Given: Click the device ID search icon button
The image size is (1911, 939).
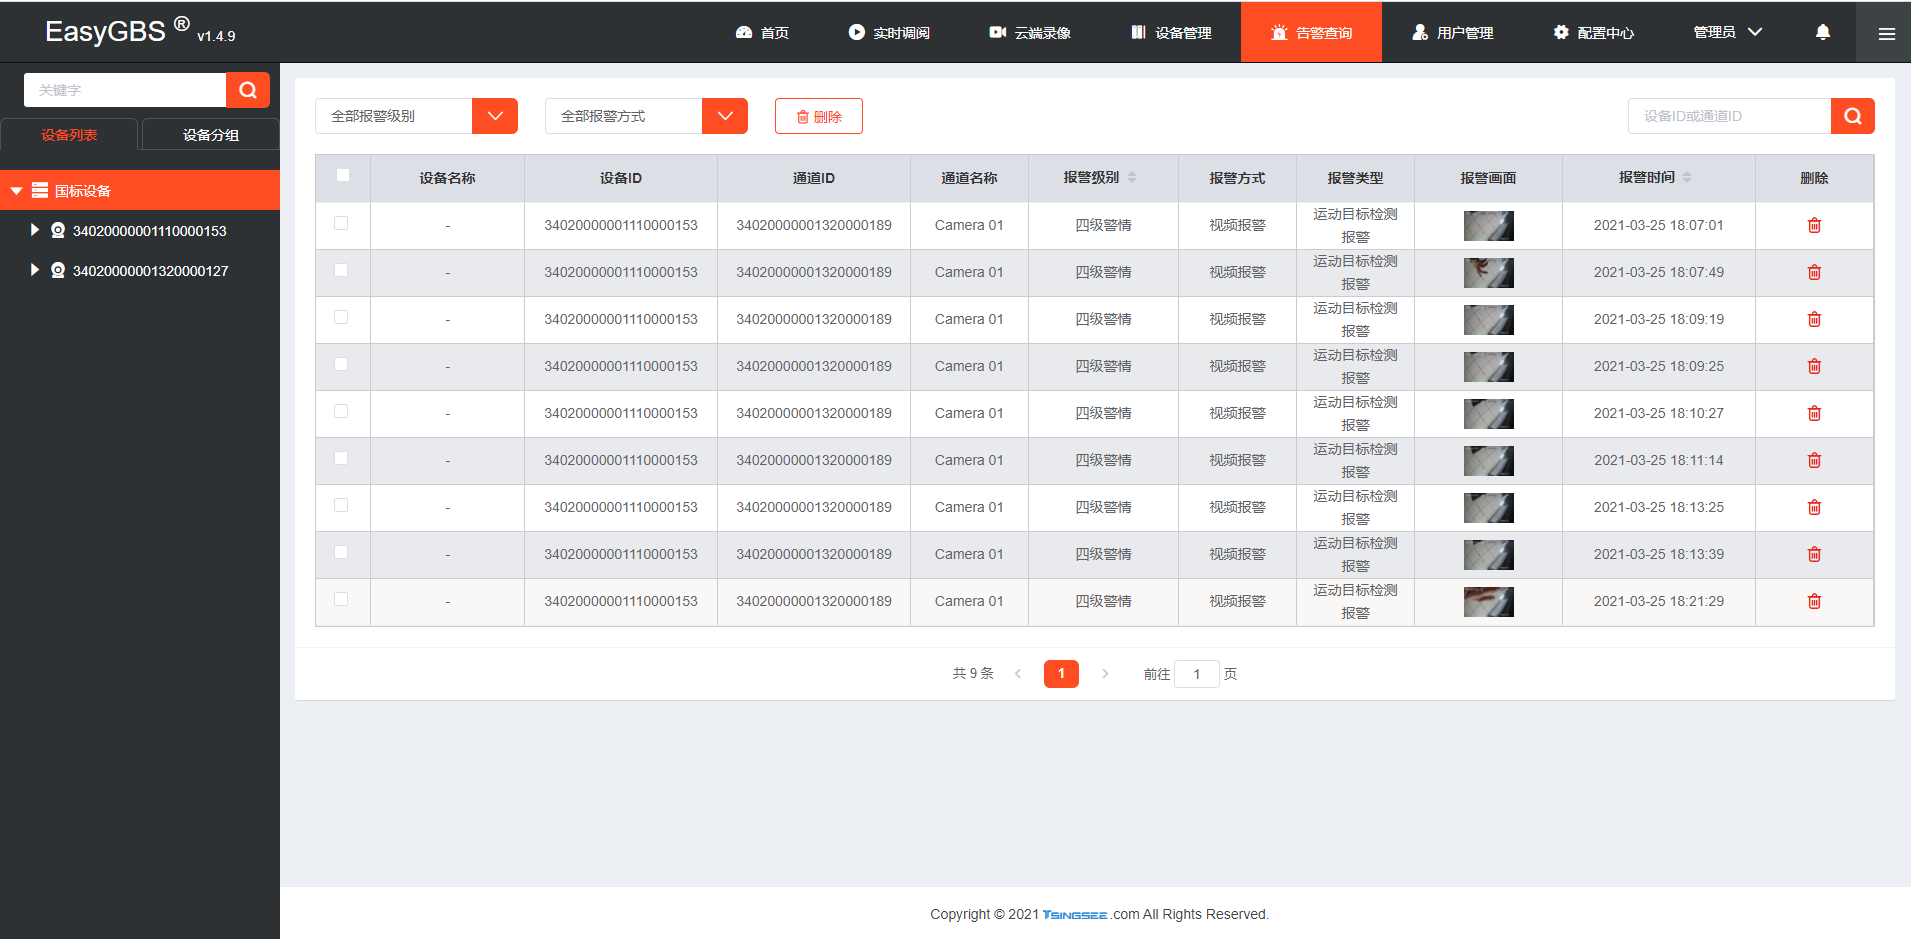Looking at the screenshot, I should pos(1852,116).
